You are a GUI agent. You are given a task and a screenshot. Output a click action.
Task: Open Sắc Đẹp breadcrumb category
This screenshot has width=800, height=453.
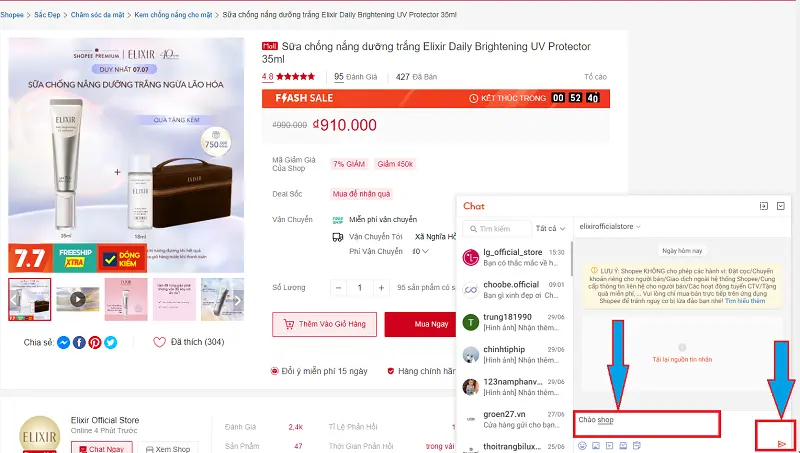47,15
